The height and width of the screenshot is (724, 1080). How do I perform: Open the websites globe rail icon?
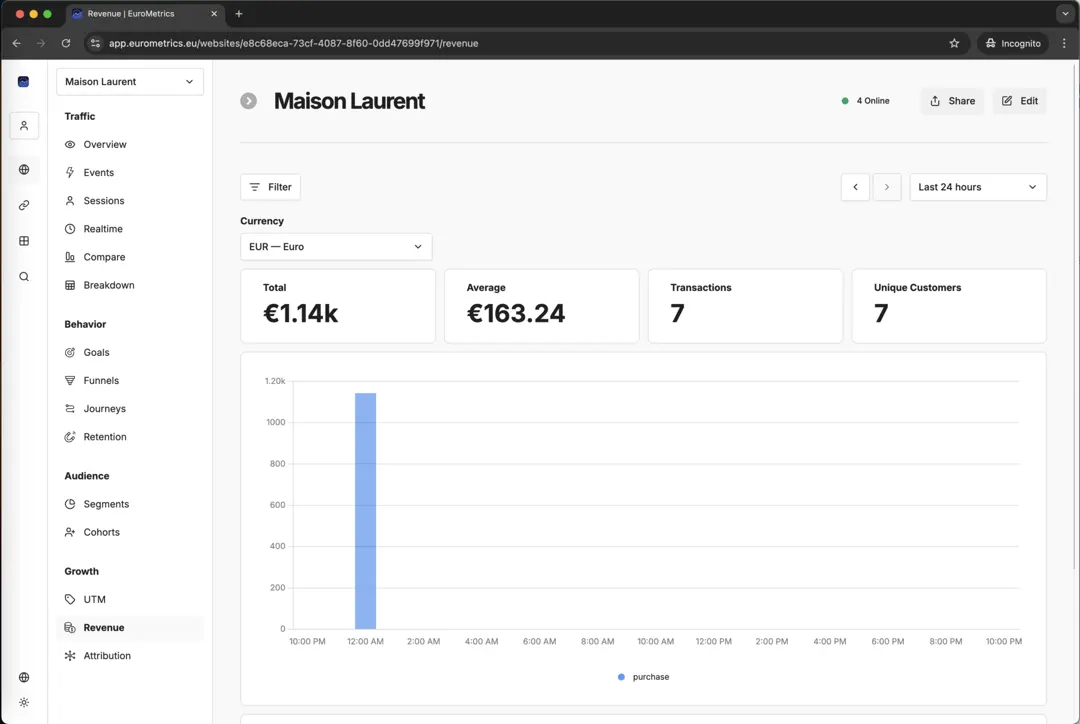click(24, 169)
